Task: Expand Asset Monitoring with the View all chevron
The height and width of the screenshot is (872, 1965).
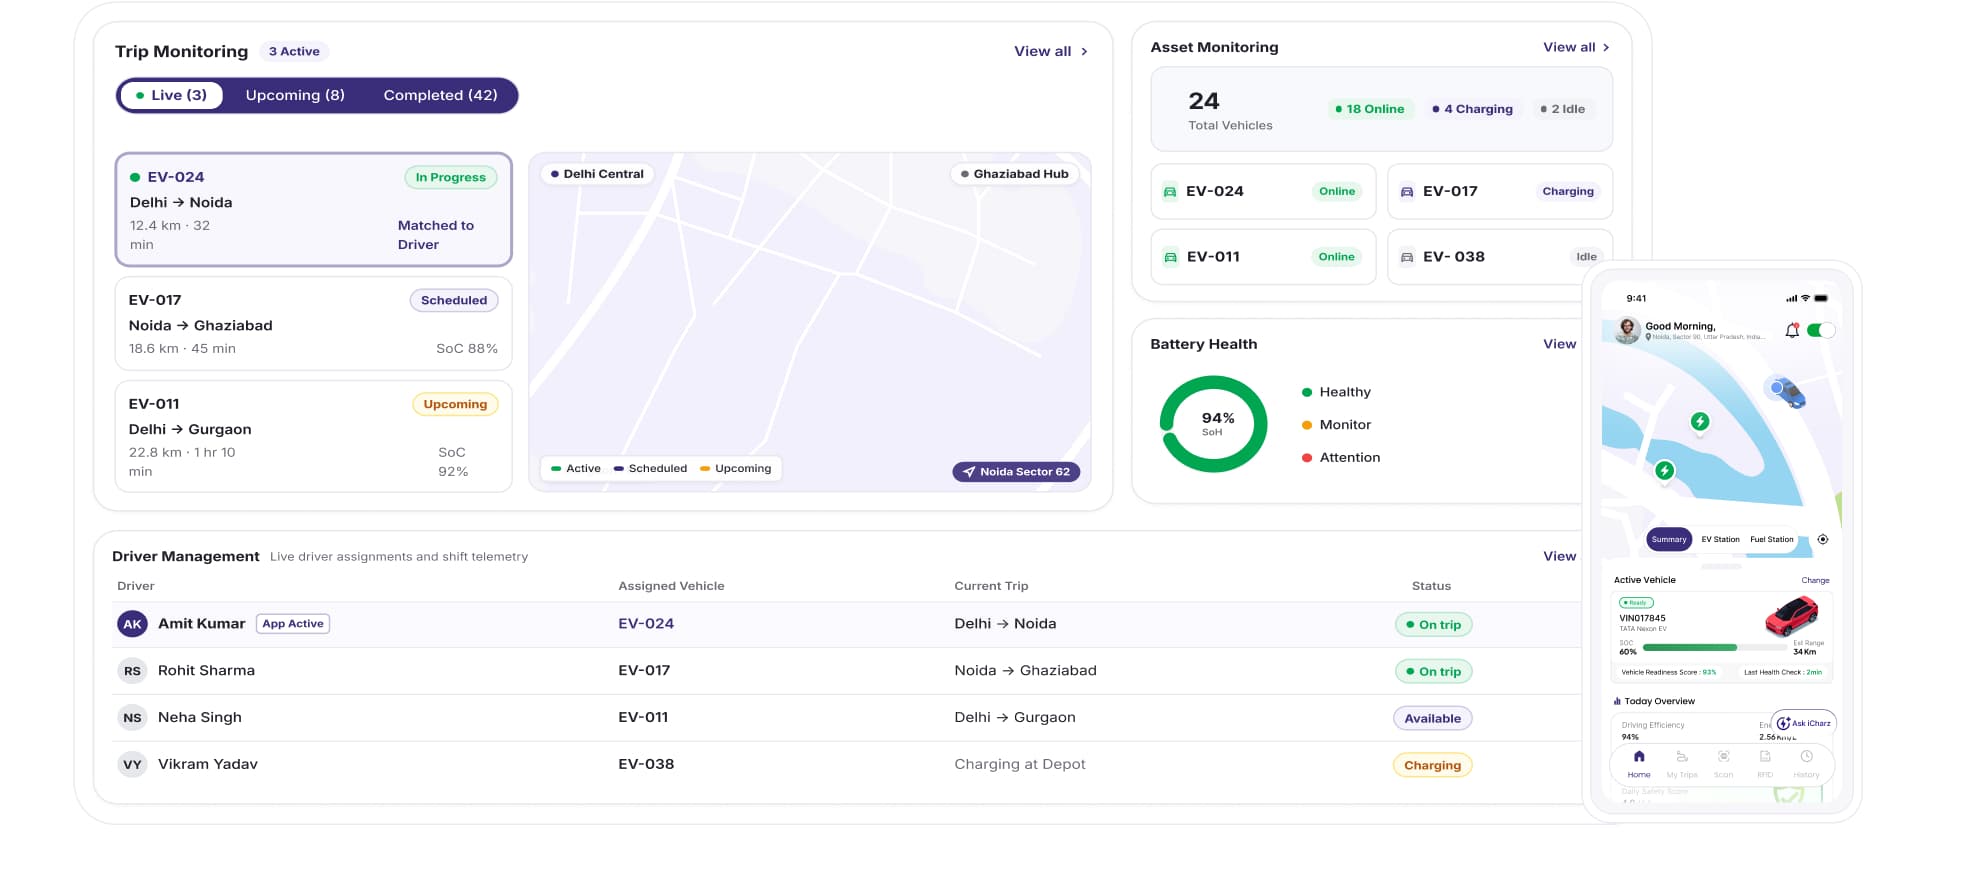Action: pos(1576,47)
